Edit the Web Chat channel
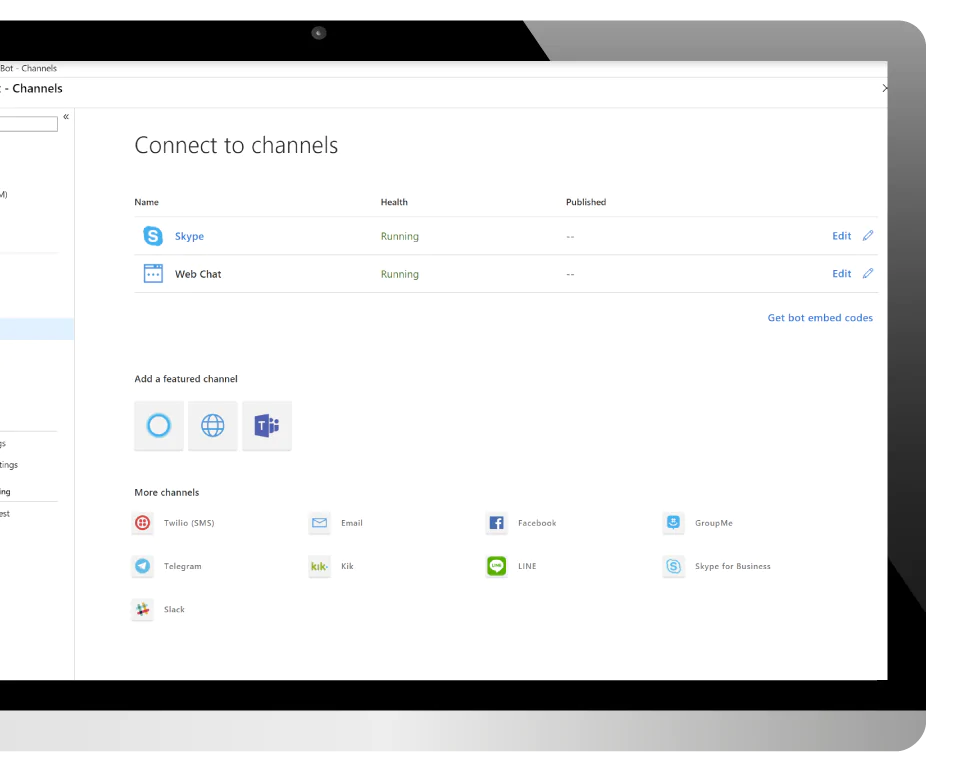This screenshot has width=973, height=768. click(x=841, y=274)
